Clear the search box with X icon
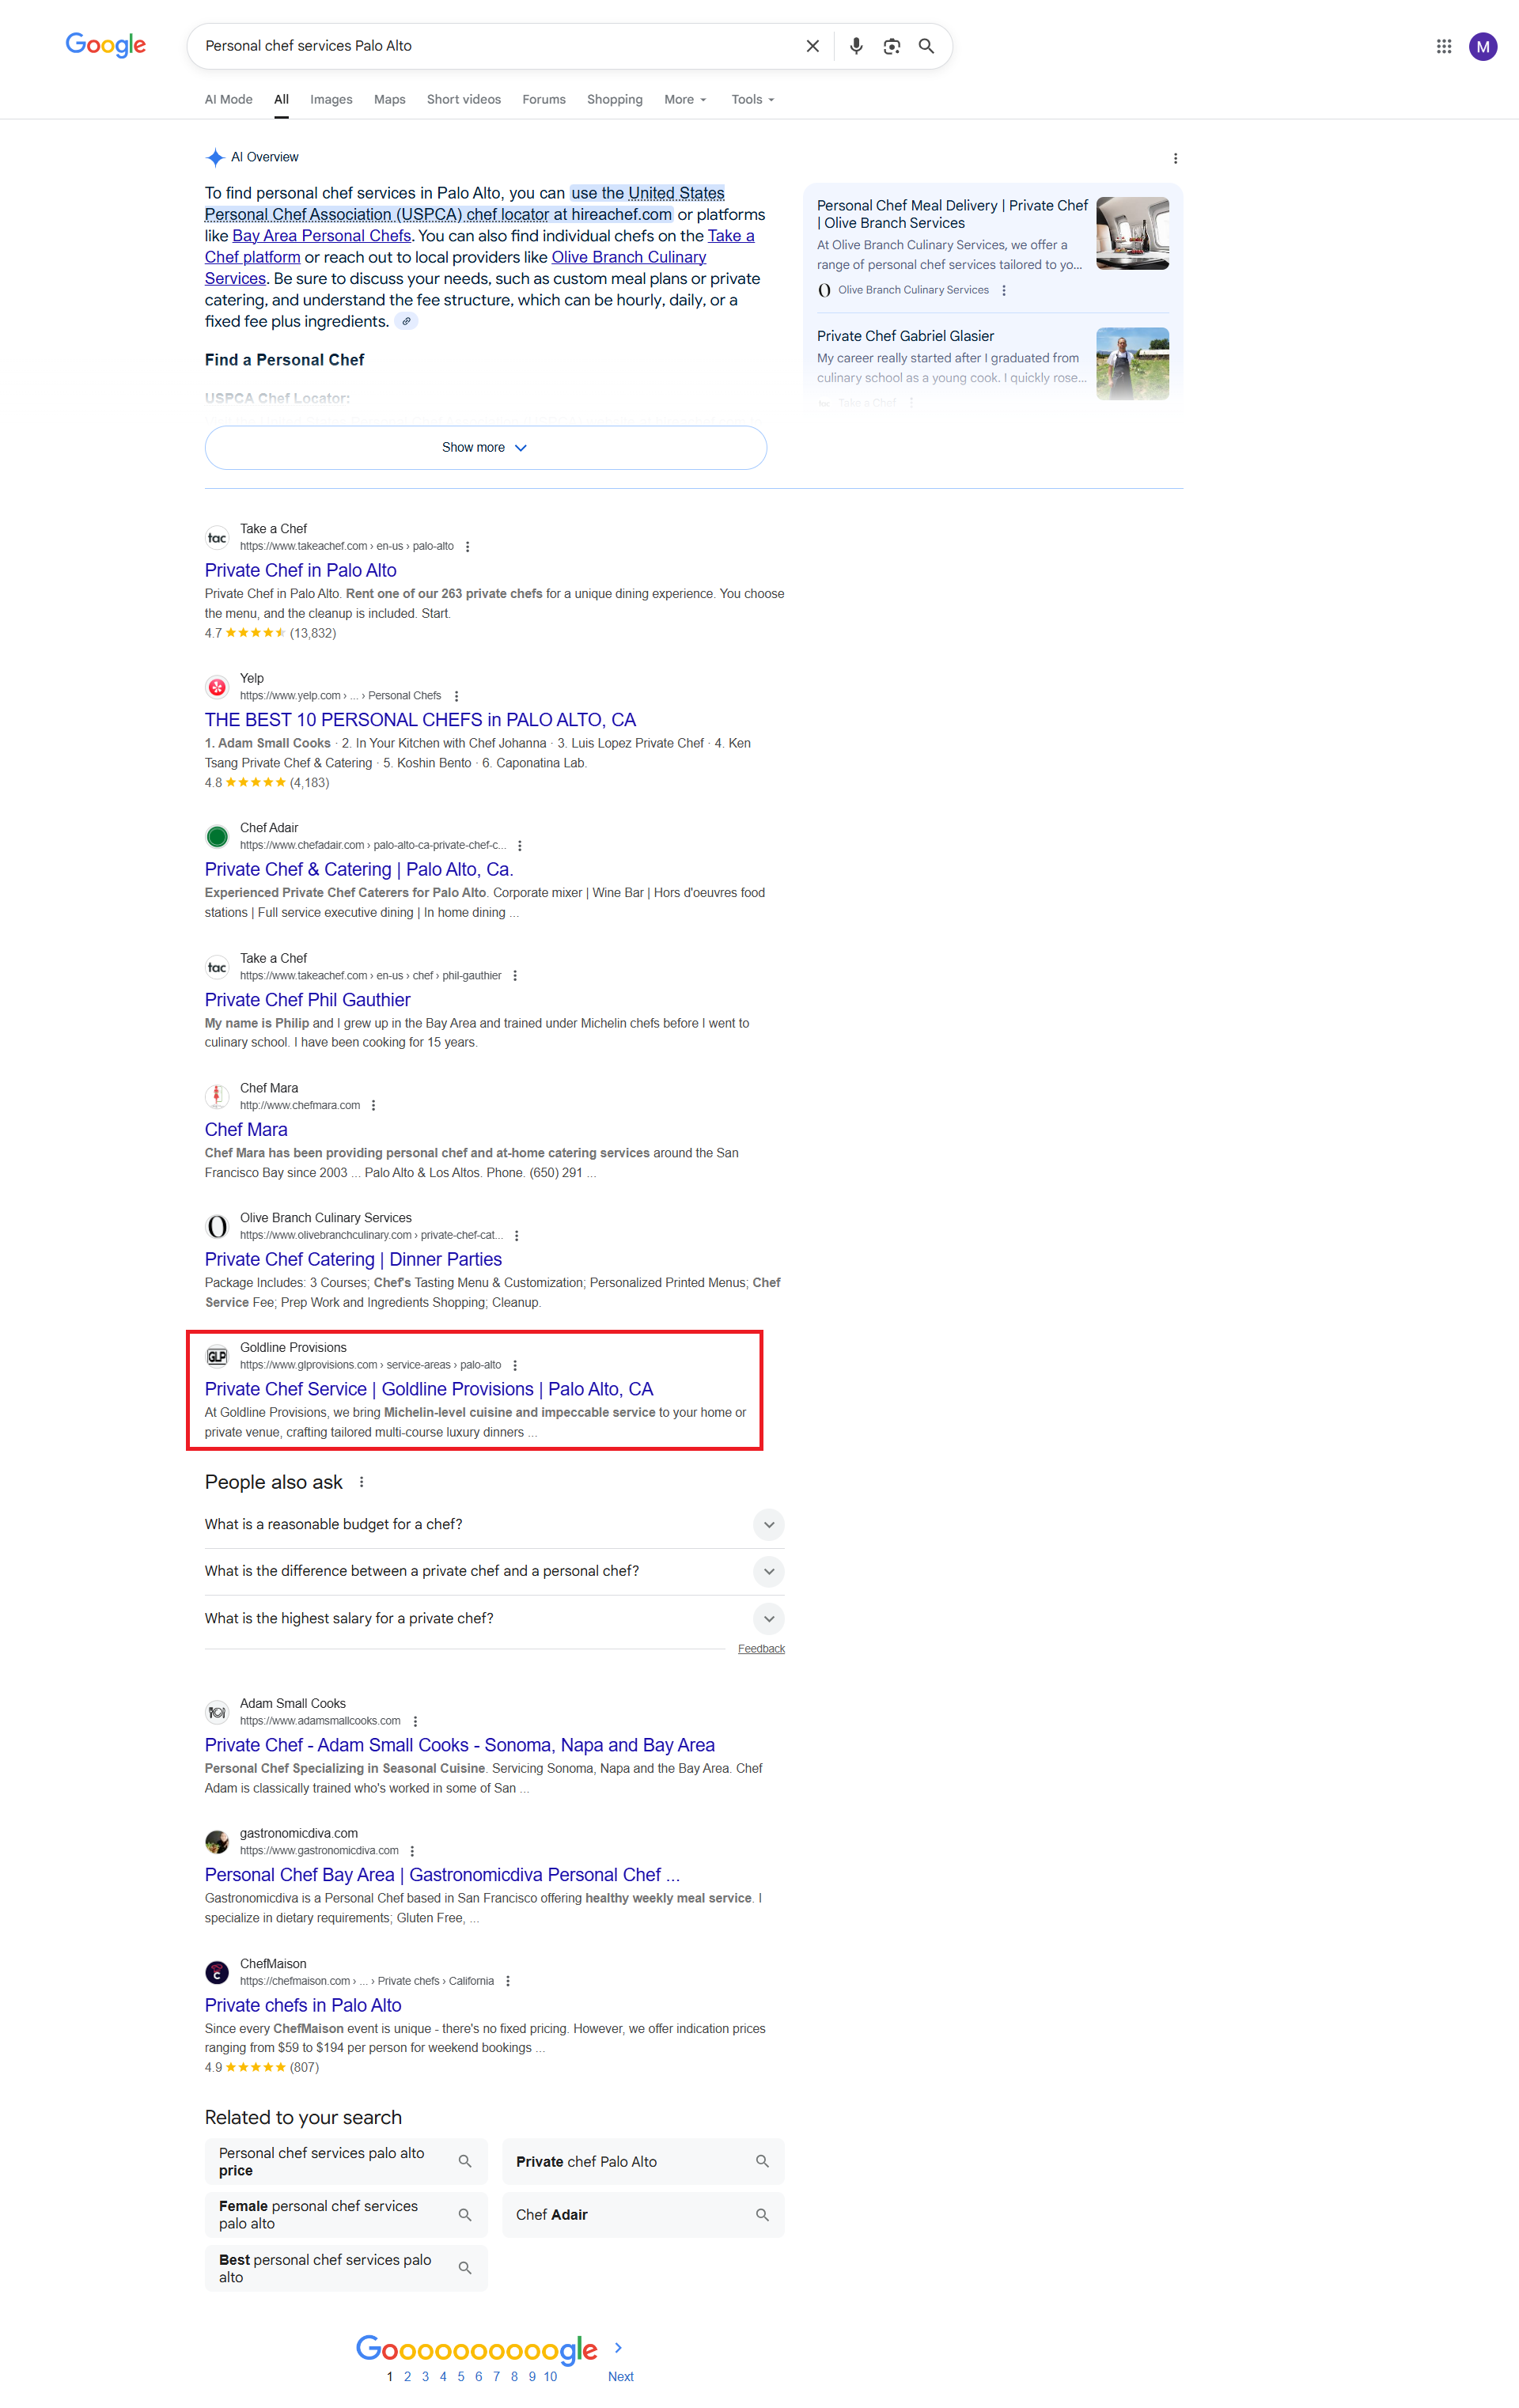Screen dimensions: 1519x2408 [812, 46]
